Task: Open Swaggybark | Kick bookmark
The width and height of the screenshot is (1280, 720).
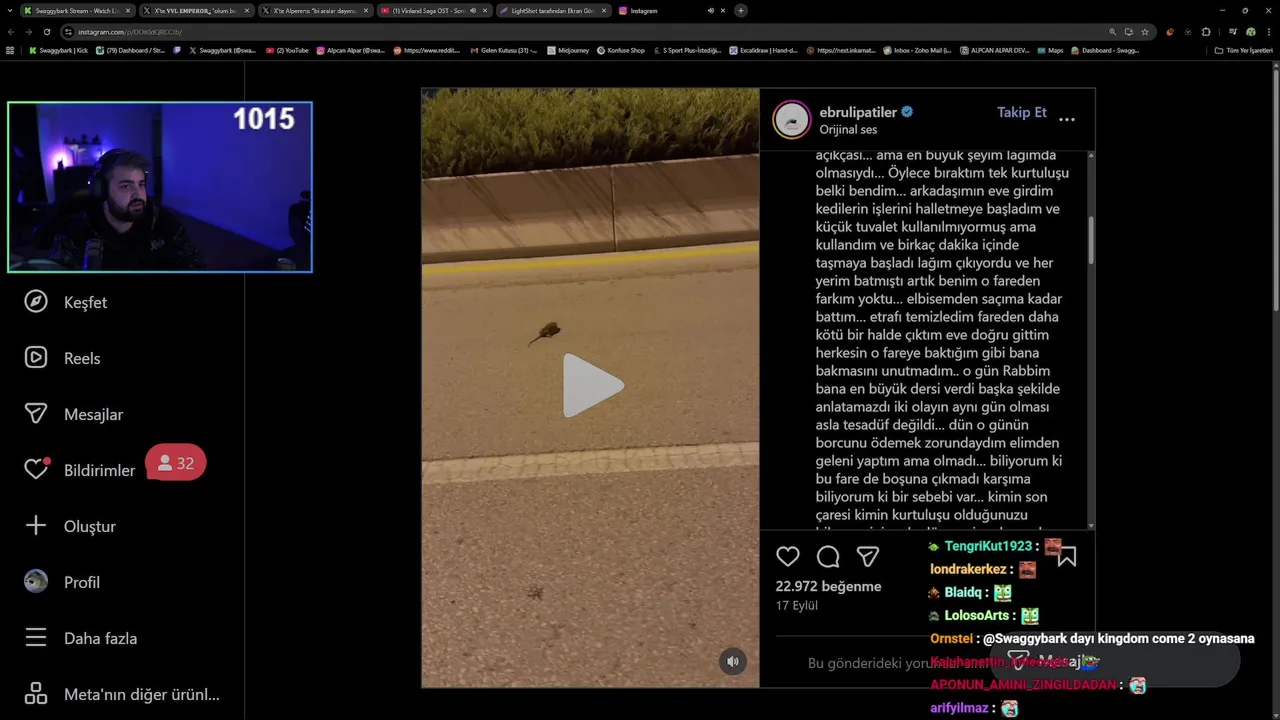Action: click(x=59, y=50)
